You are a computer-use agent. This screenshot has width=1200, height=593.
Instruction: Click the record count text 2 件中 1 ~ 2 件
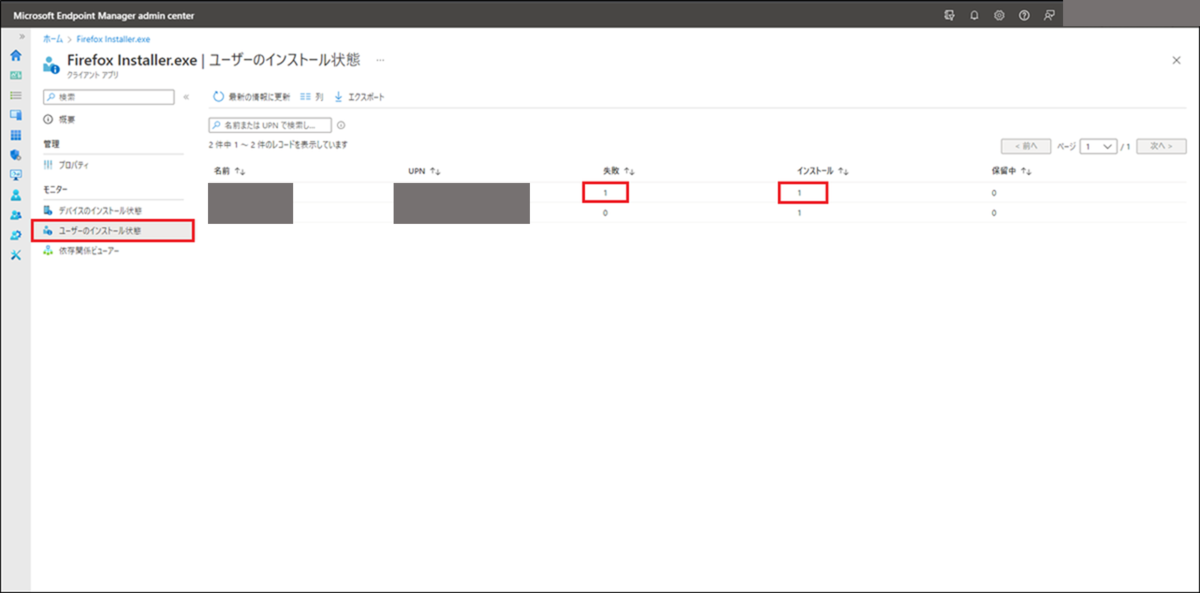tap(278, 145)
